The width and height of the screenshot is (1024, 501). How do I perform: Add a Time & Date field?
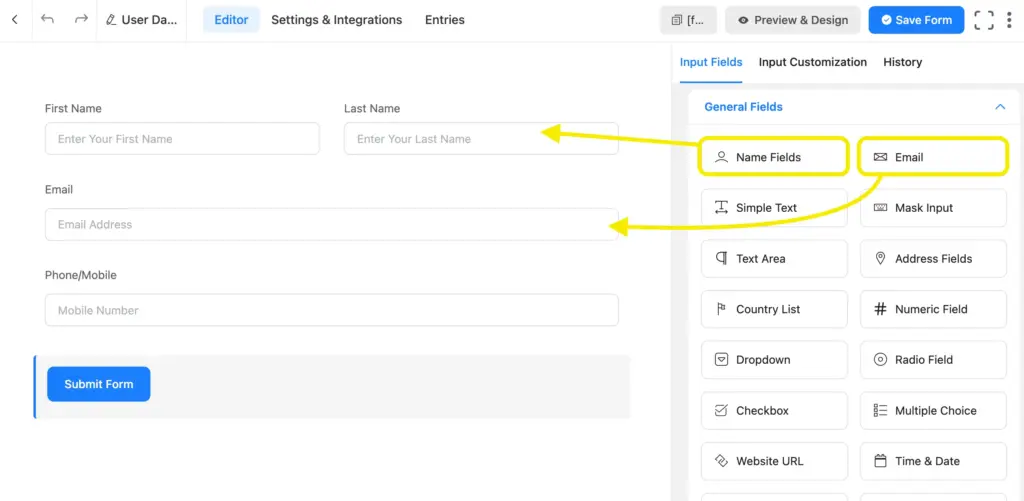[933, 461]
